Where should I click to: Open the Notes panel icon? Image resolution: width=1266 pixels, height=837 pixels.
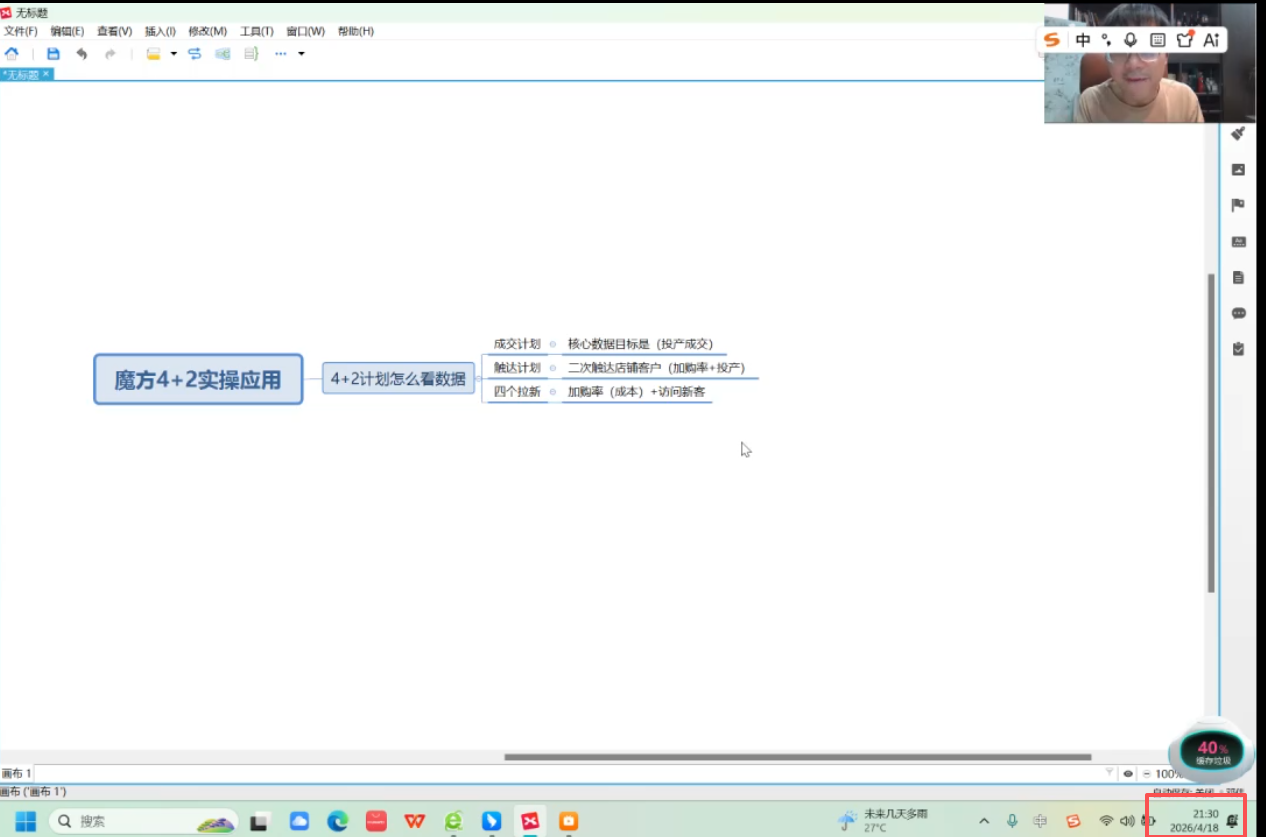click(x=1238, y=278)
